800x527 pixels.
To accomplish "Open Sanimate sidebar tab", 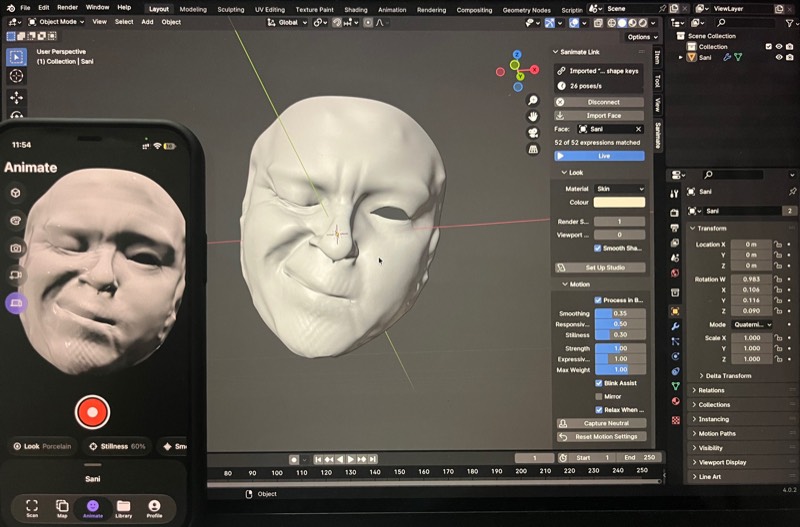I will pos(658,136).
